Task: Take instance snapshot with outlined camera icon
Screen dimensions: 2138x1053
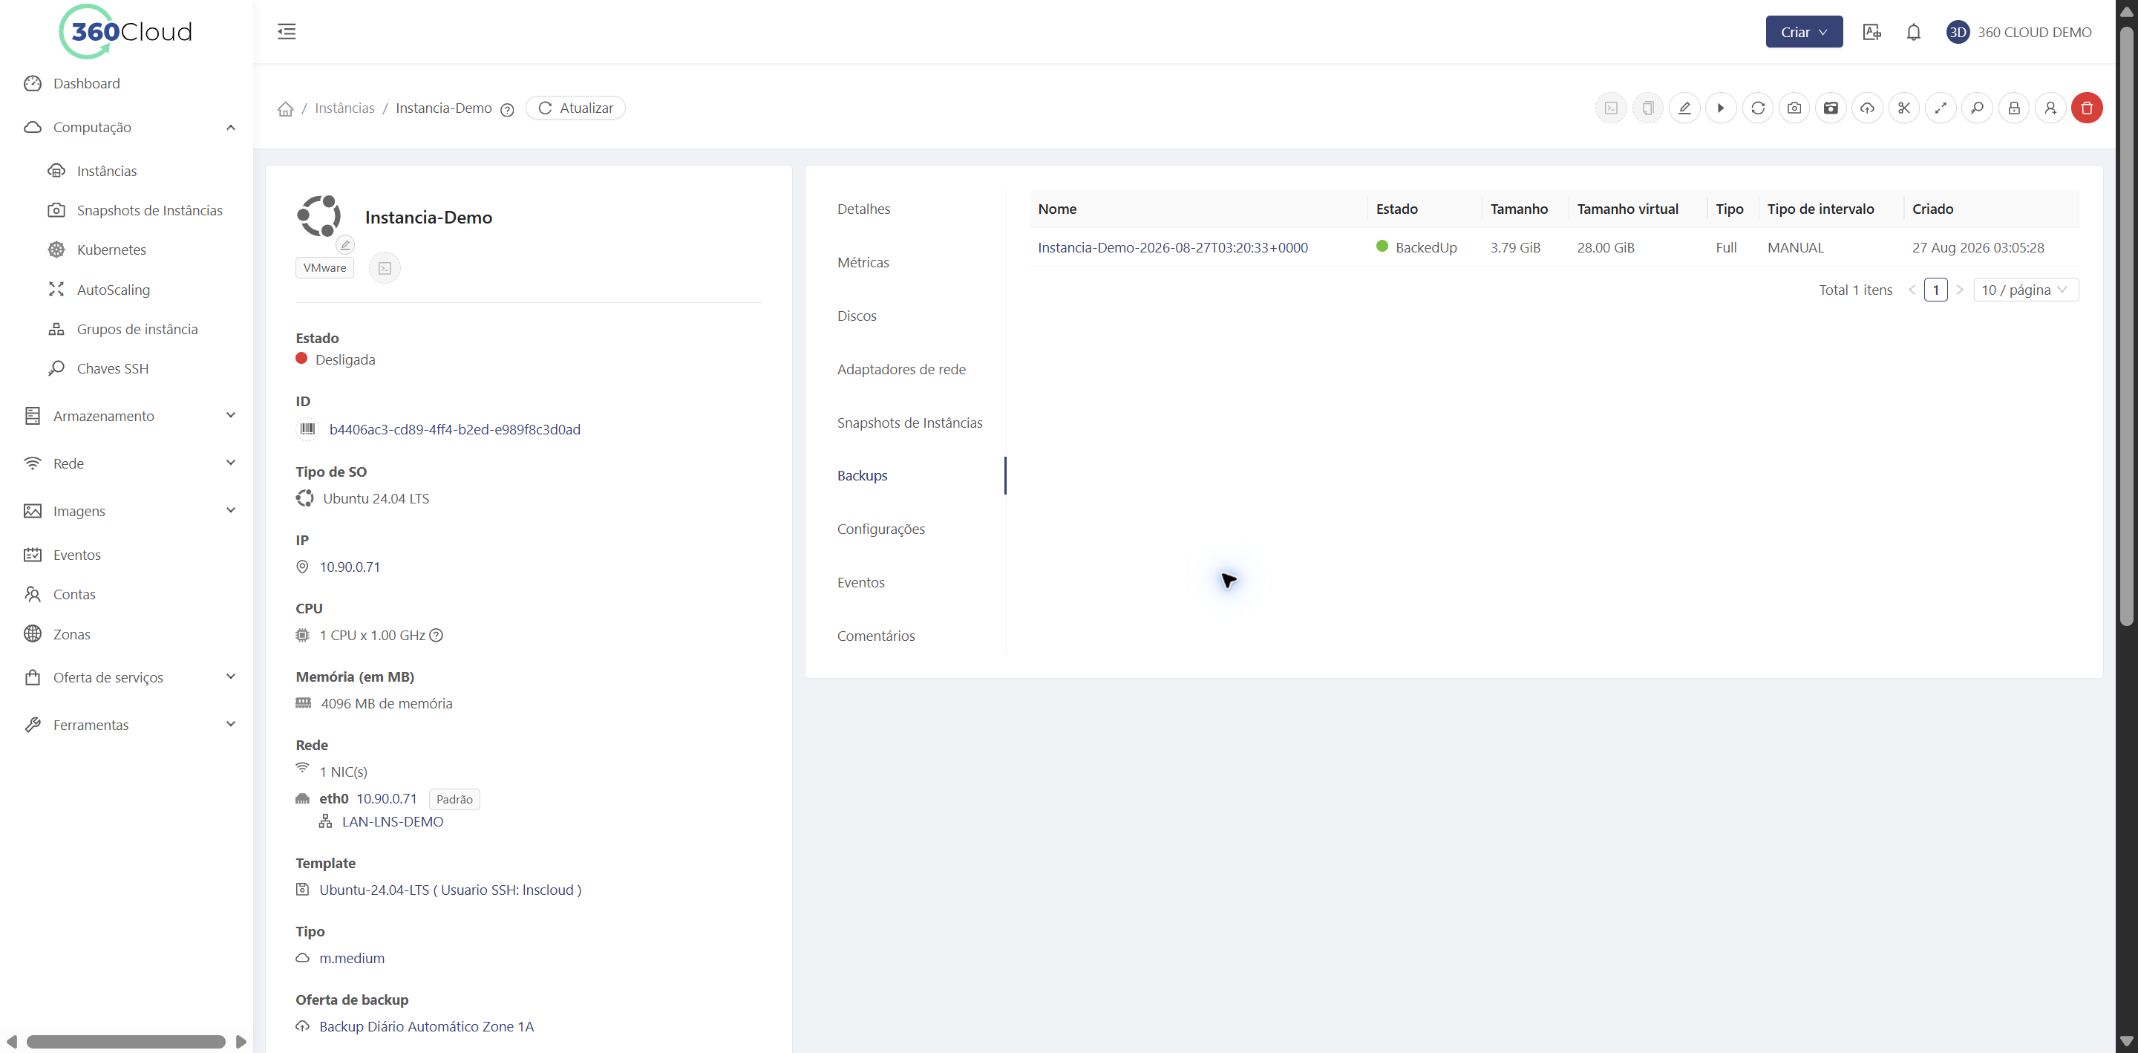Action: (x=1794, y=108)
